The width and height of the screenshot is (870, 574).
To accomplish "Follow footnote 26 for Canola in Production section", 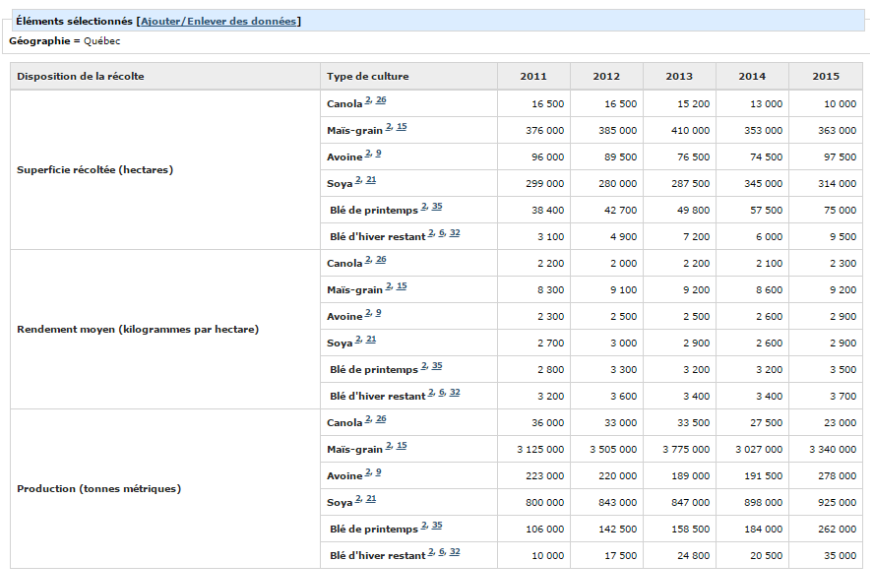I will (381, 419).
